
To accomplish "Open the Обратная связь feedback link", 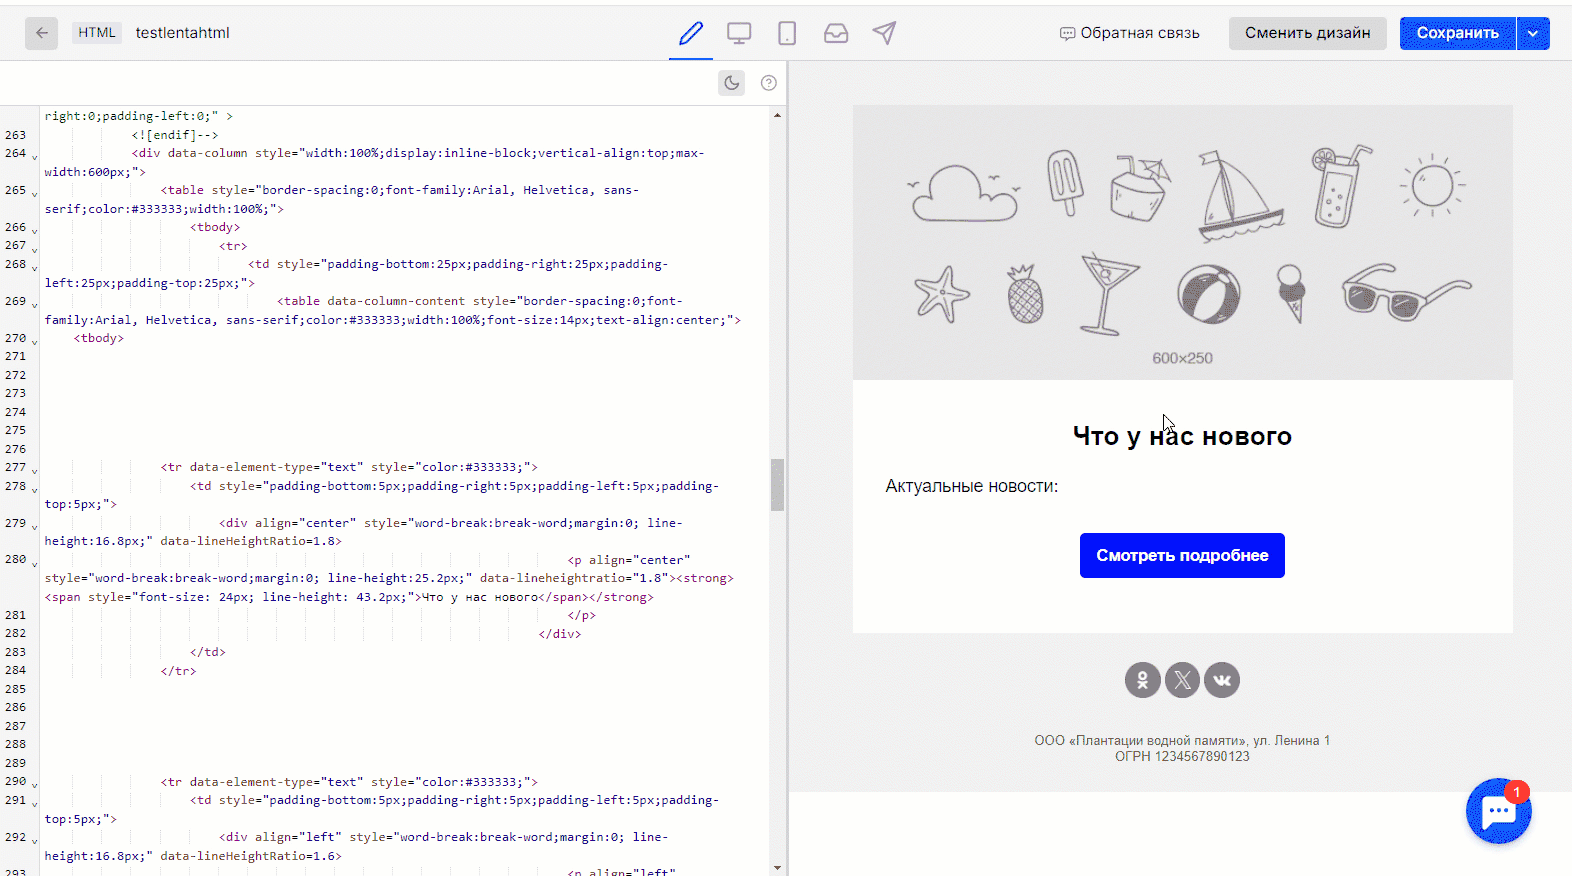I will click(1130, 33).
